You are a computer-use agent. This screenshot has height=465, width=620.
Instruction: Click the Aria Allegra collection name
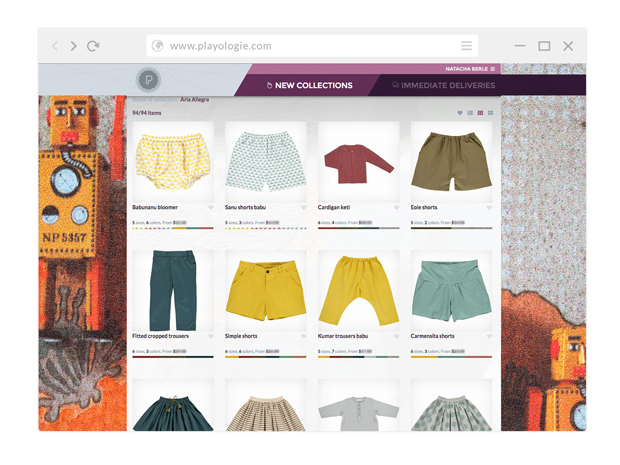[x=195, y=100]
